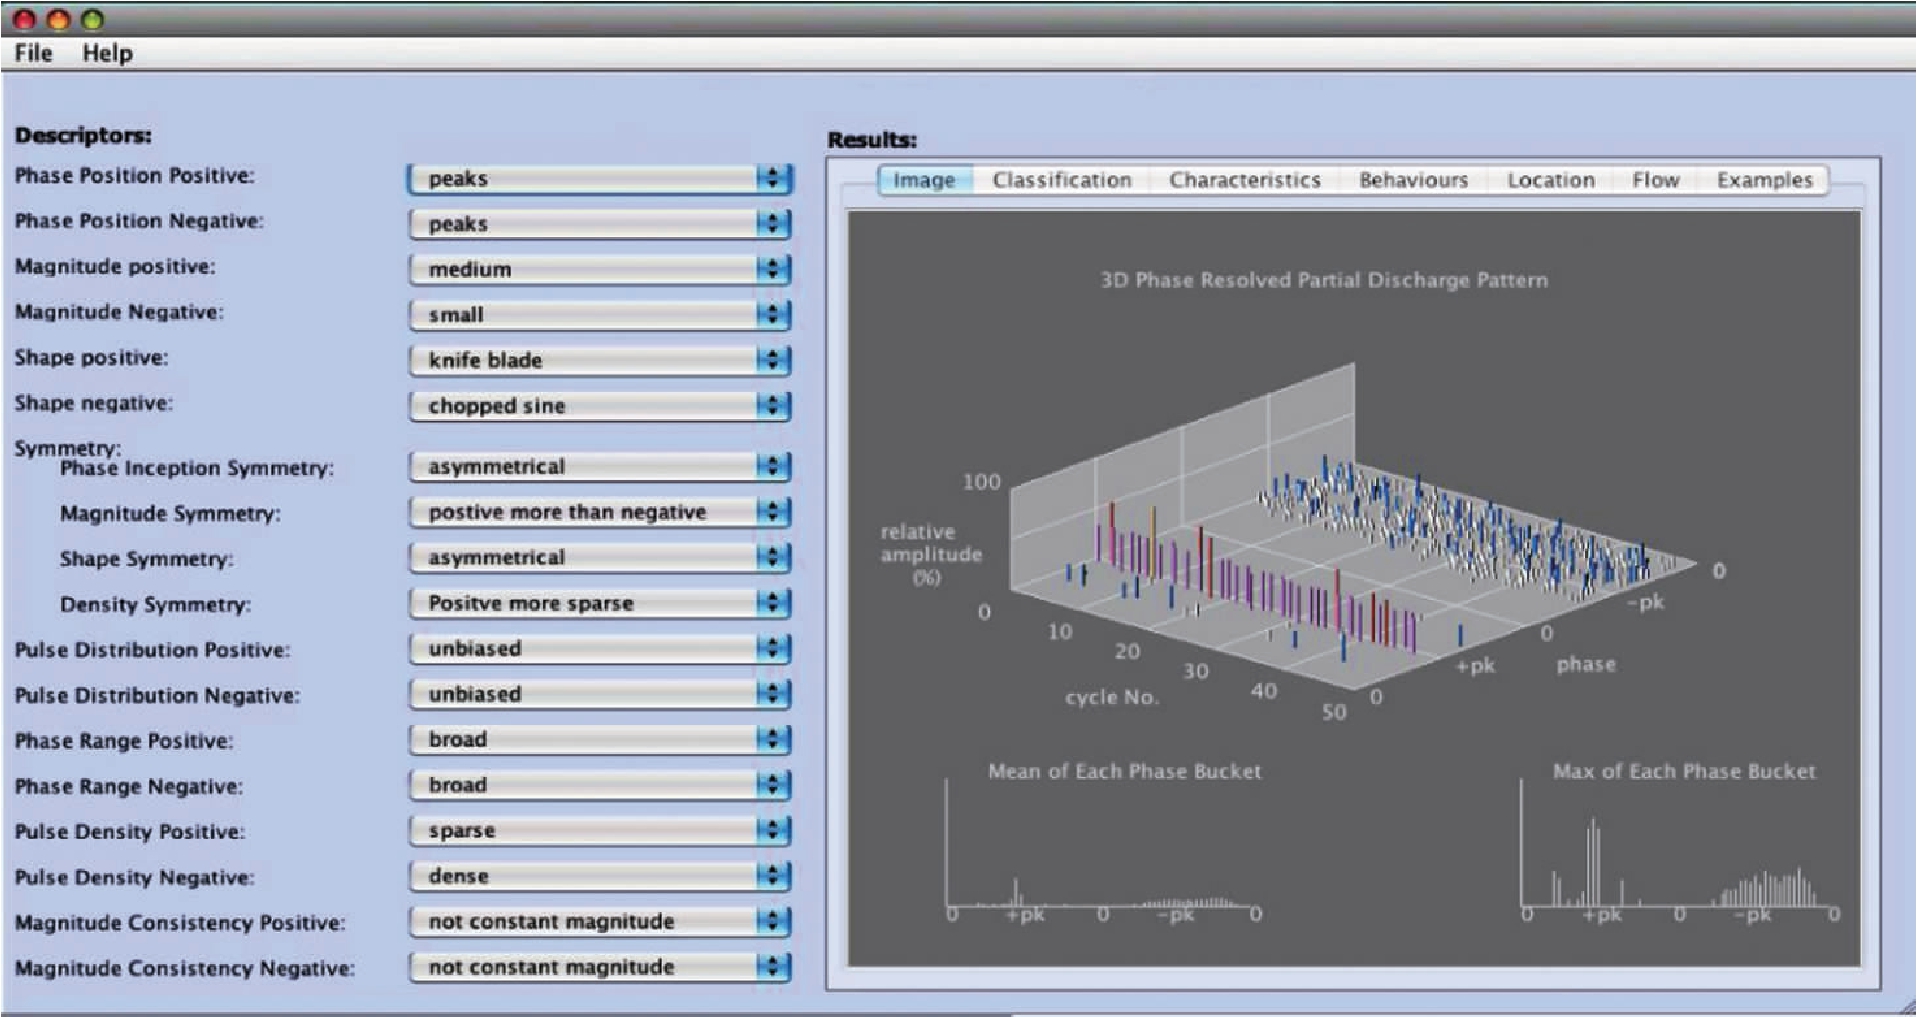The width and height of the screenshot is (1917, 1017).
Task: Show the Flow tab
Action: pos(1655,180)
